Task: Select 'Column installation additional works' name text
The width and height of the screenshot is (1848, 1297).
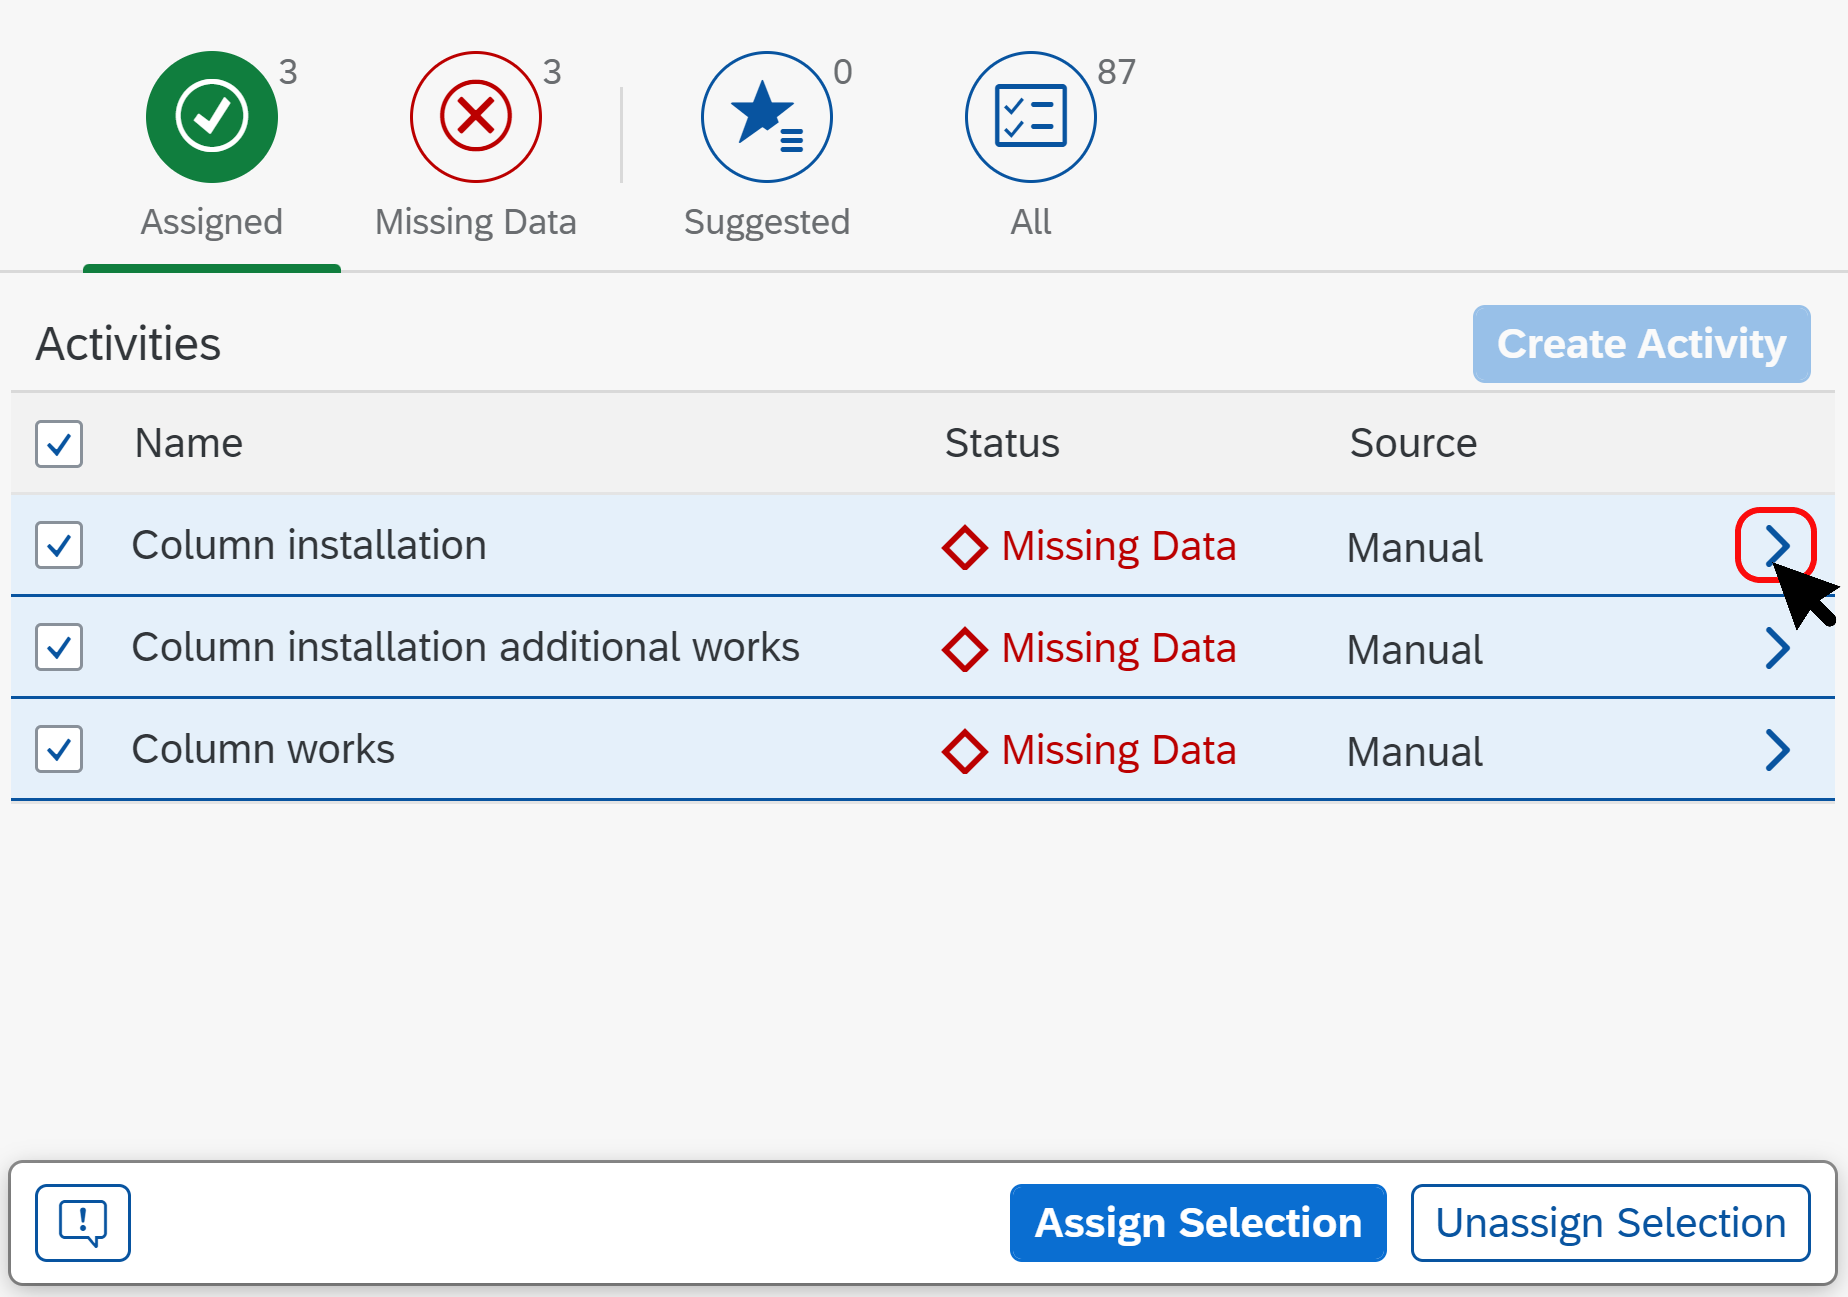Action: tap(466, 647)
